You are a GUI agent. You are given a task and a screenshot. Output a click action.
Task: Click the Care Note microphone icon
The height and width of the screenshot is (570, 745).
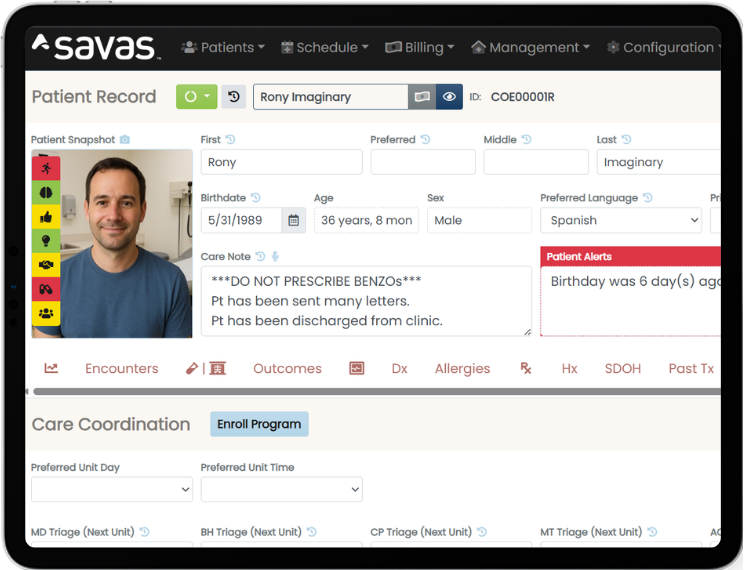tap(275, 256)
